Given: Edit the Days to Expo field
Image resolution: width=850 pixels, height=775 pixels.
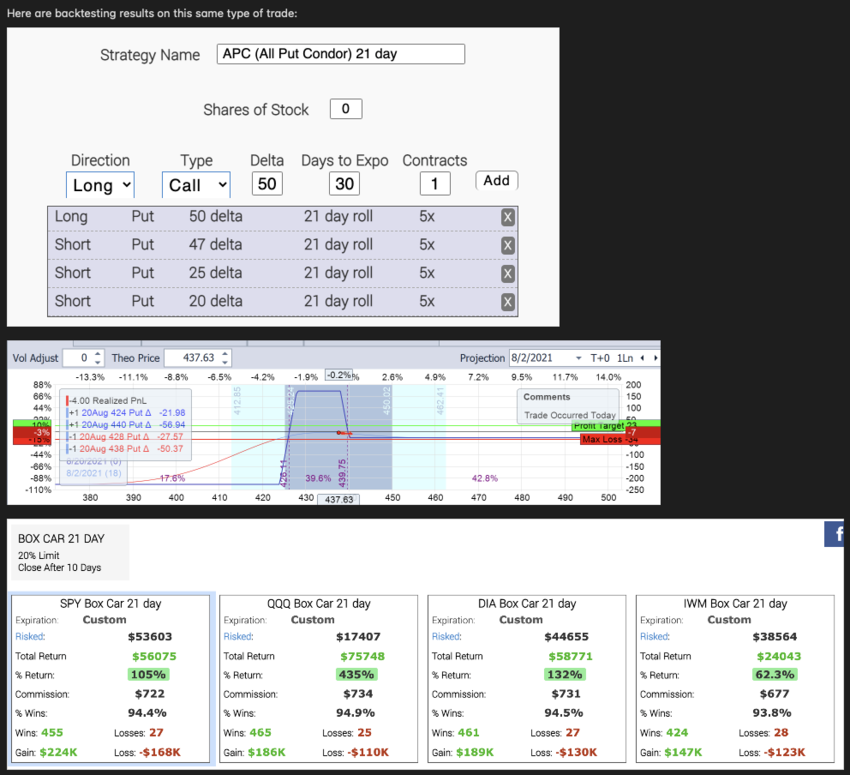Looking at the screenshot, I should click(344, 184).
